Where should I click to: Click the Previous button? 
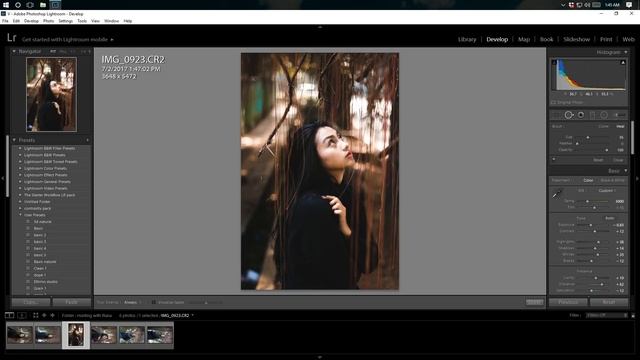[x=568, y=302]
